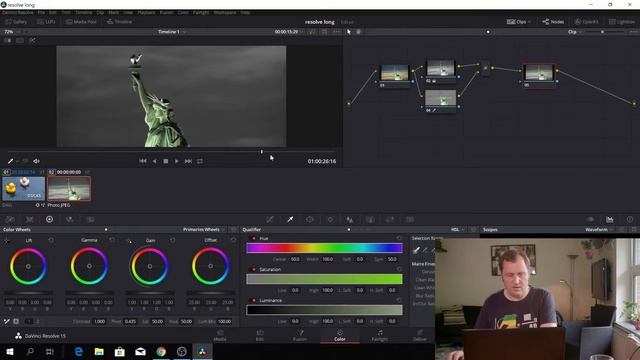
Task: Open the LUTs panel
Action: 46,22
